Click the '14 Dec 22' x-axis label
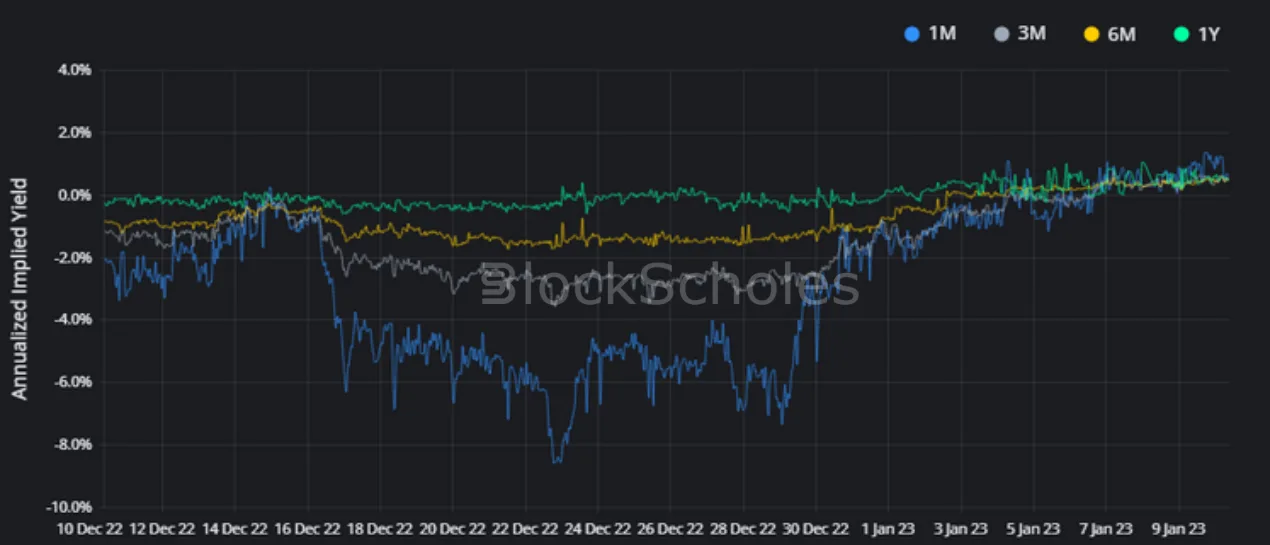 coord(235,529)
